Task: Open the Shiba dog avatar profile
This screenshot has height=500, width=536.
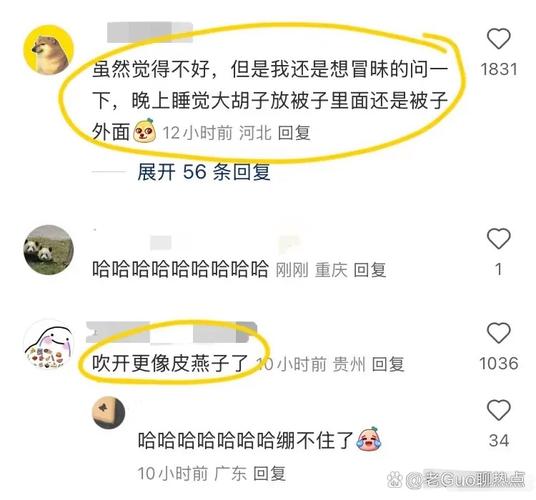Action: [x=49, y=50]
